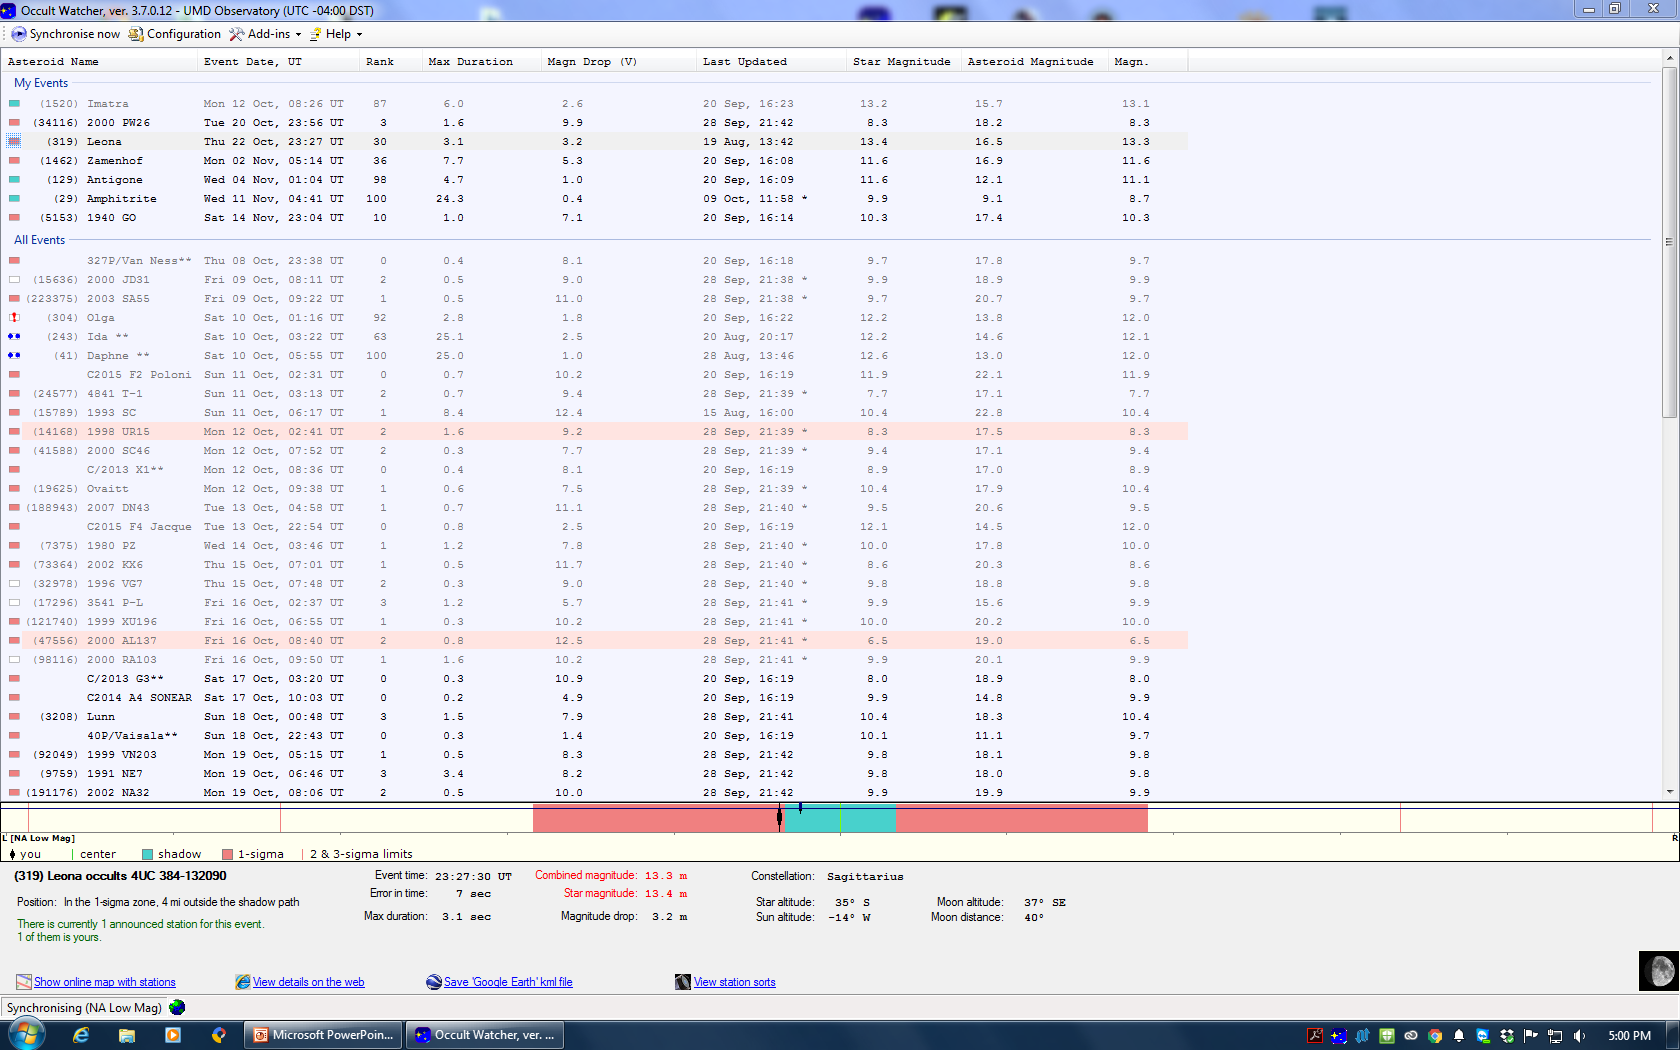Open 'Show online map with stations' link
This screenshot has width=1680, height=1050.
coord(104,982)
